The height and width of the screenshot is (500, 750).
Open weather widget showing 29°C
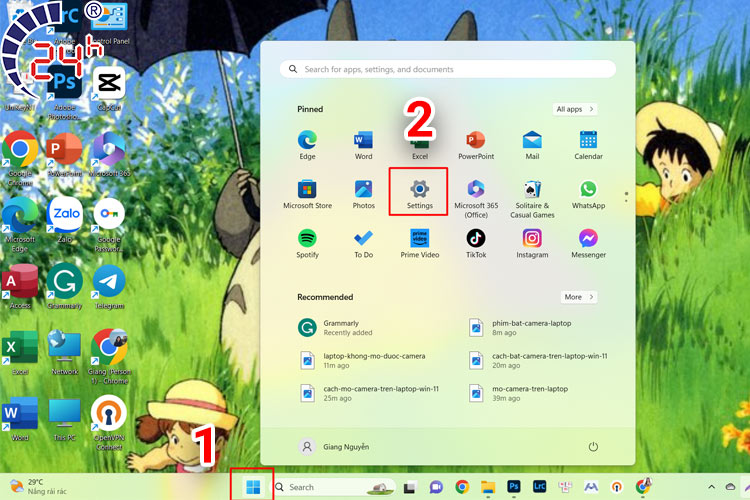coord(39,487)
